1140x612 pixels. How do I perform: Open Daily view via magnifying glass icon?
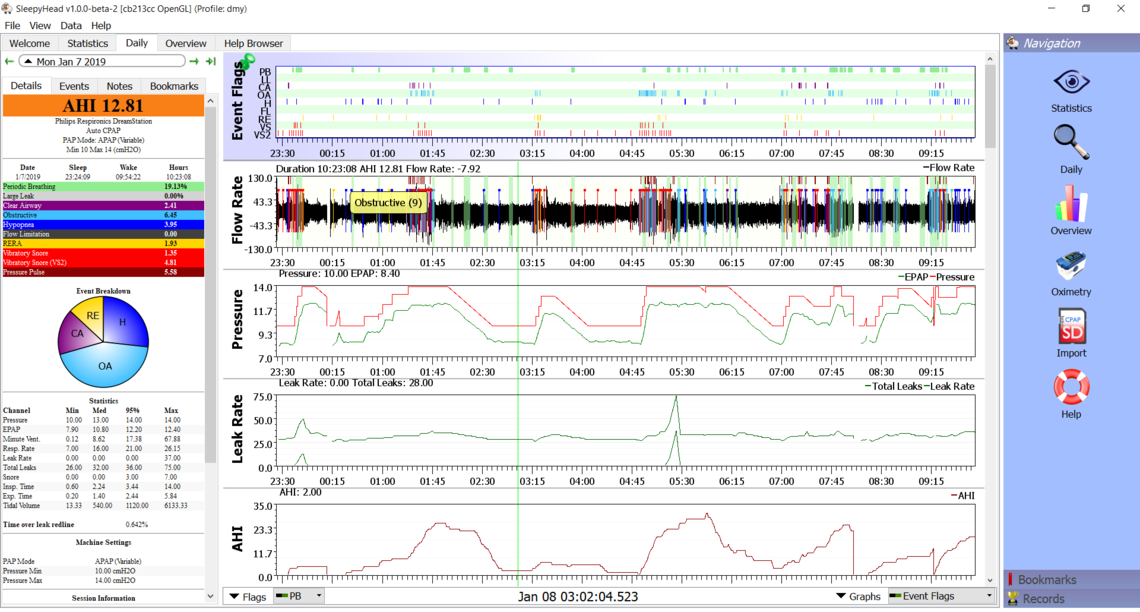[1071, 142]
